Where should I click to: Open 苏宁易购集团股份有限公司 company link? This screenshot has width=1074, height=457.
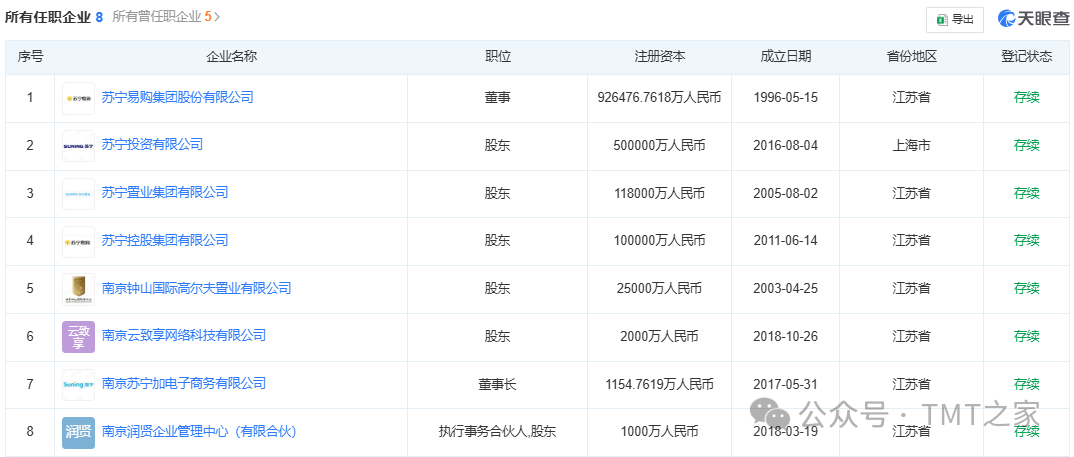(x=177, y=97)
